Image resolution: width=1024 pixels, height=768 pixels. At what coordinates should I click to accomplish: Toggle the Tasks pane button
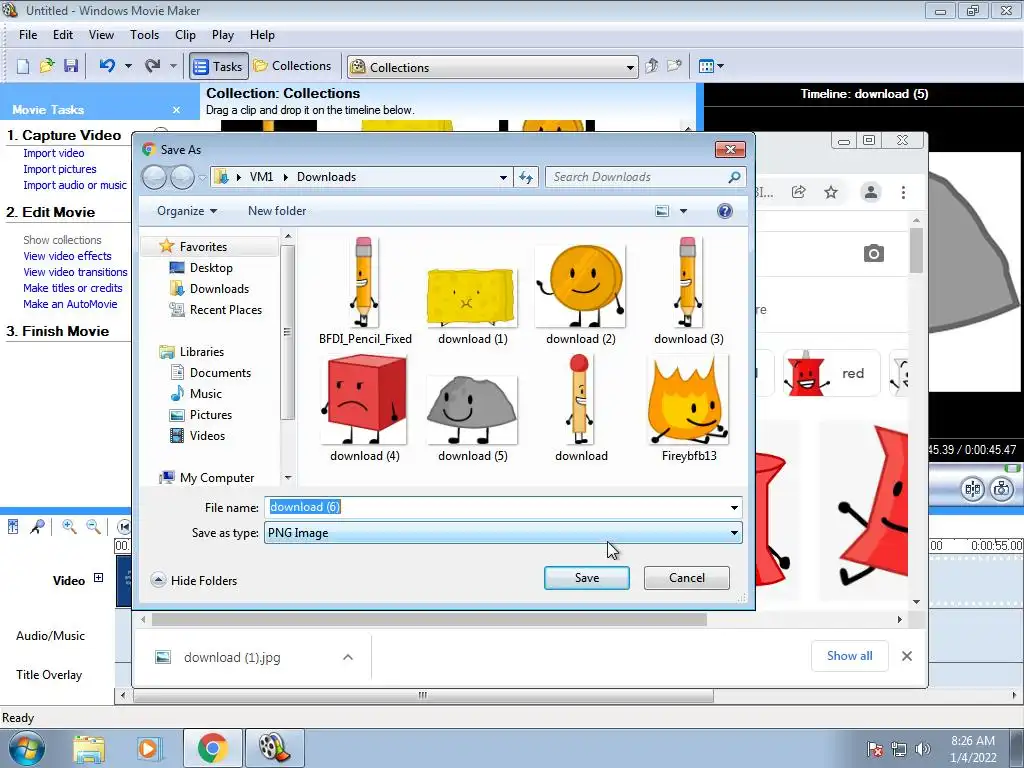219,67
